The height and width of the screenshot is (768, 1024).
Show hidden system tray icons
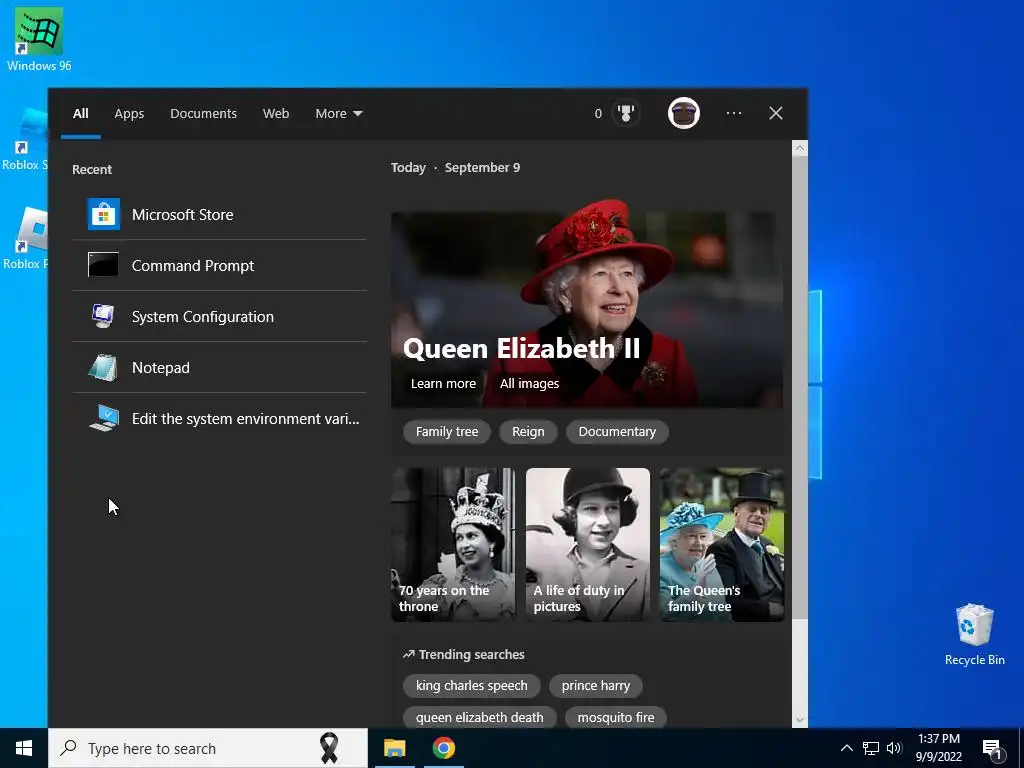click(846, 748)
